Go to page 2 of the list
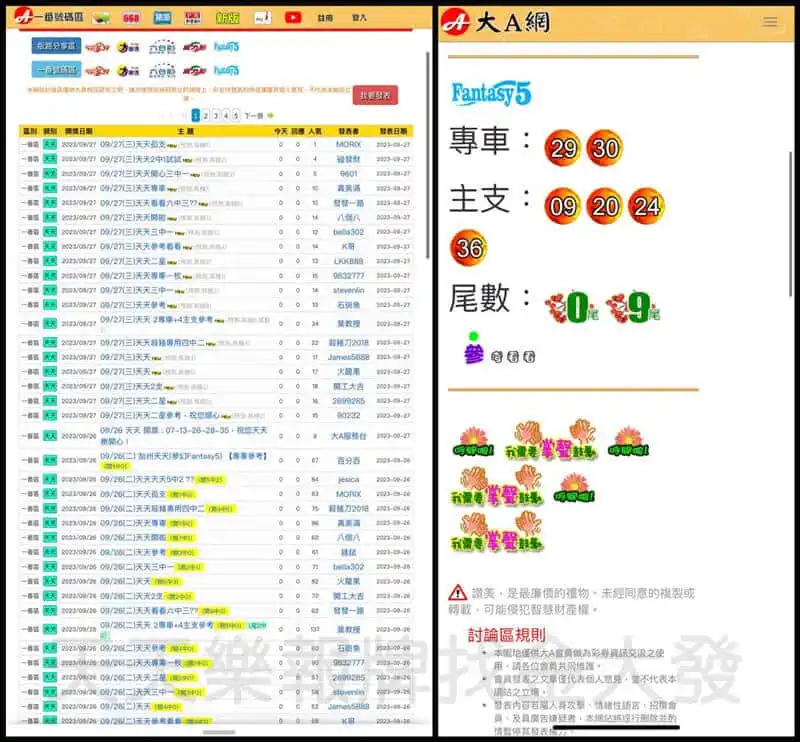This screenshot has width=800, height=742. coord(206,115)
